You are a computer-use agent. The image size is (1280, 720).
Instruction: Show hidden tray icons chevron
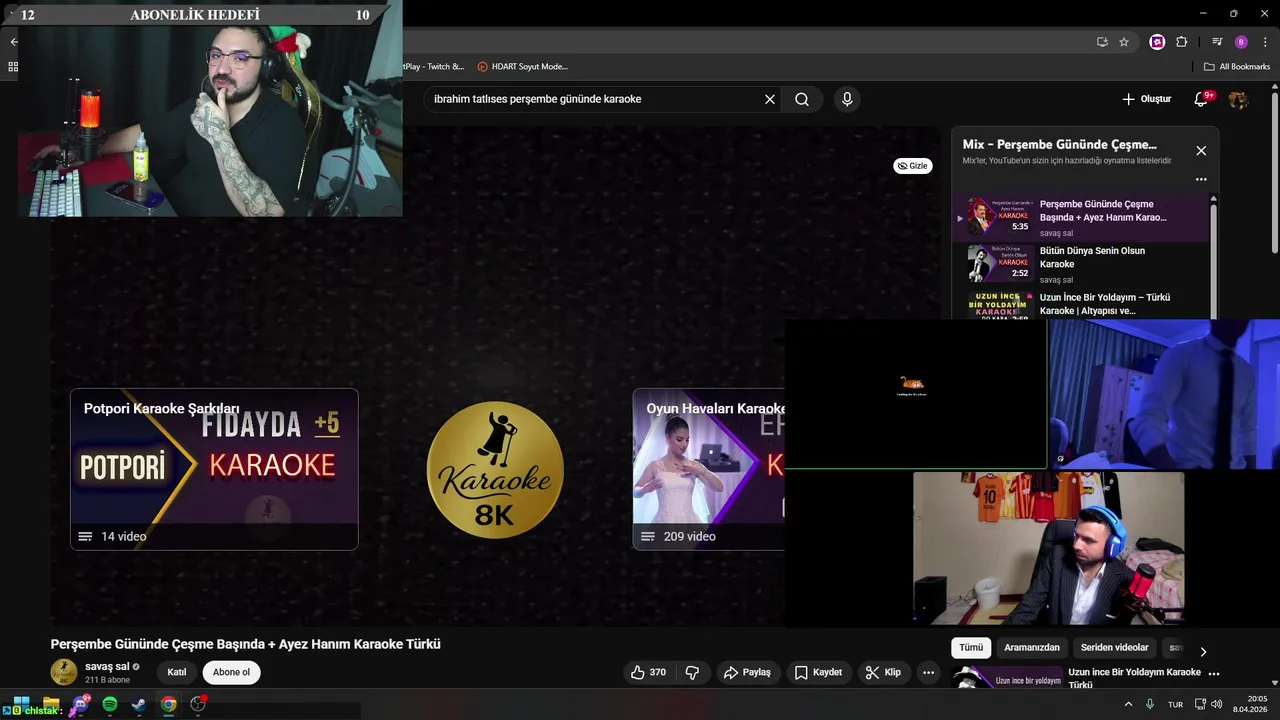pyautogui.click(x=1129, y=704)
